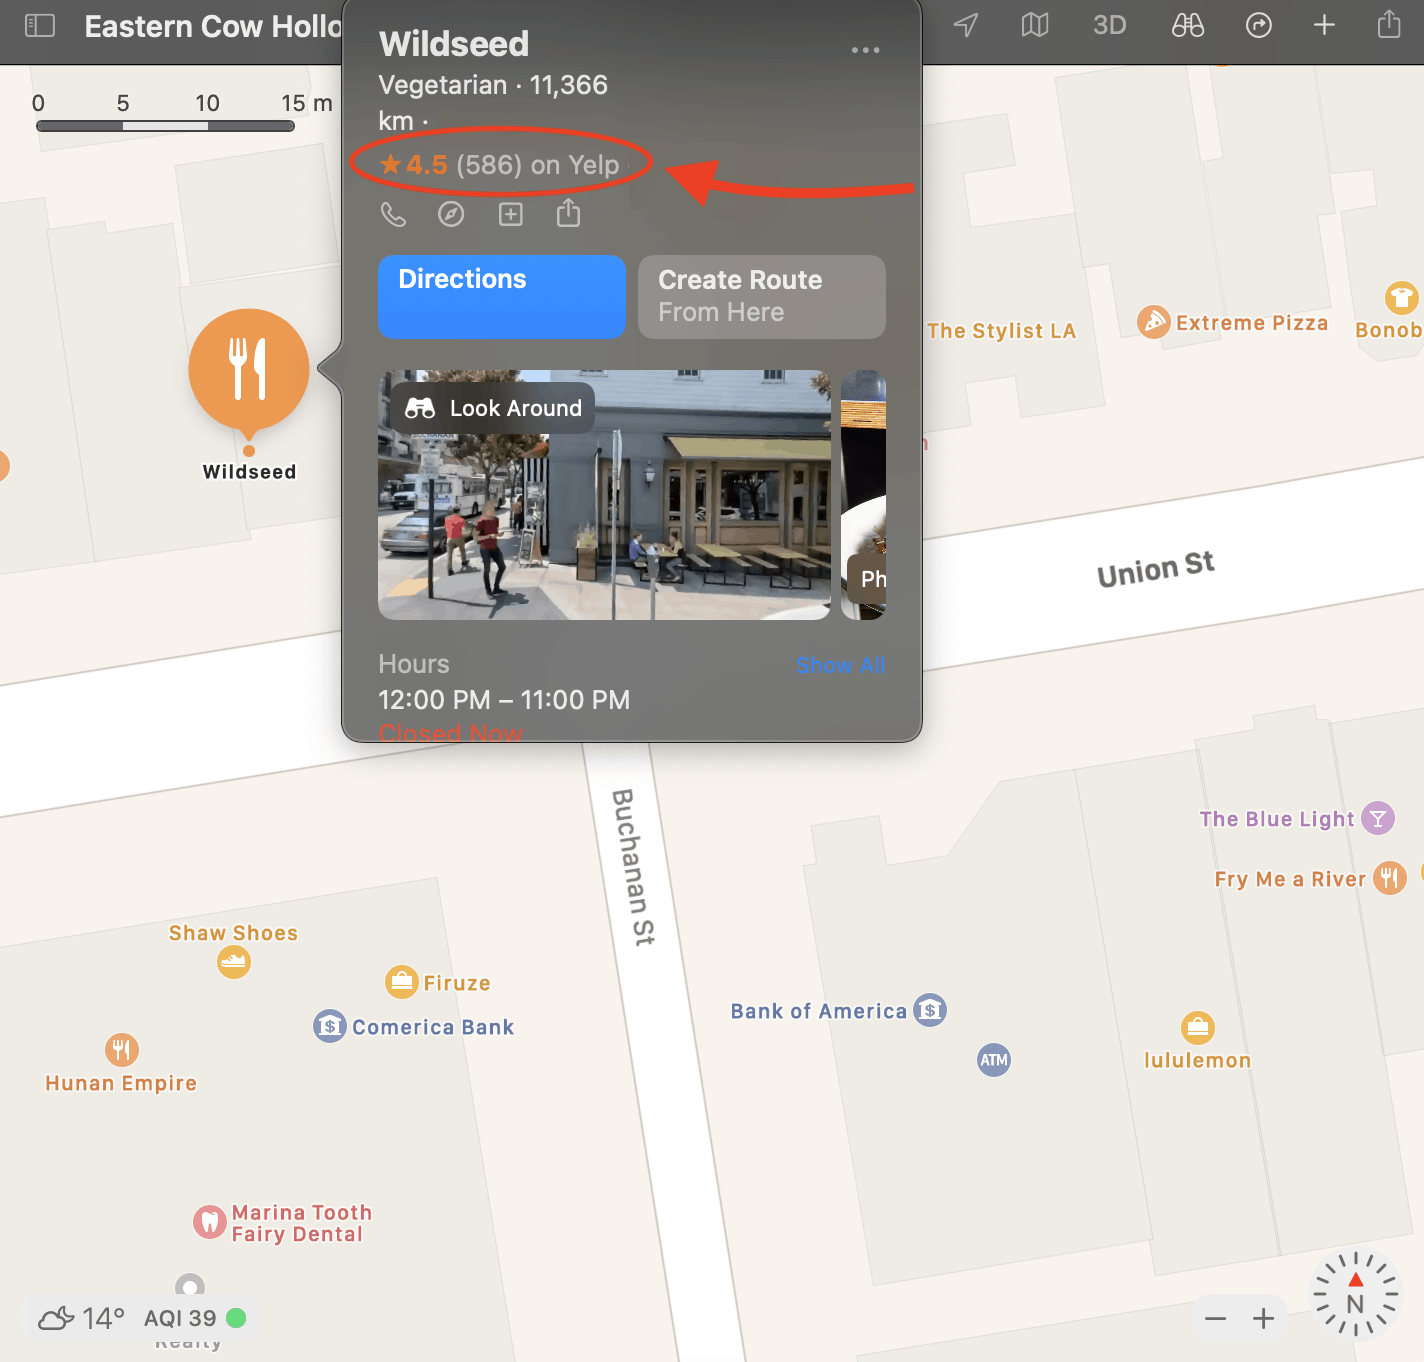This screenshot has height=1362, width=1424.
Task: Share Wildseed place using card share icon
Action: click(x=568, y=213)
